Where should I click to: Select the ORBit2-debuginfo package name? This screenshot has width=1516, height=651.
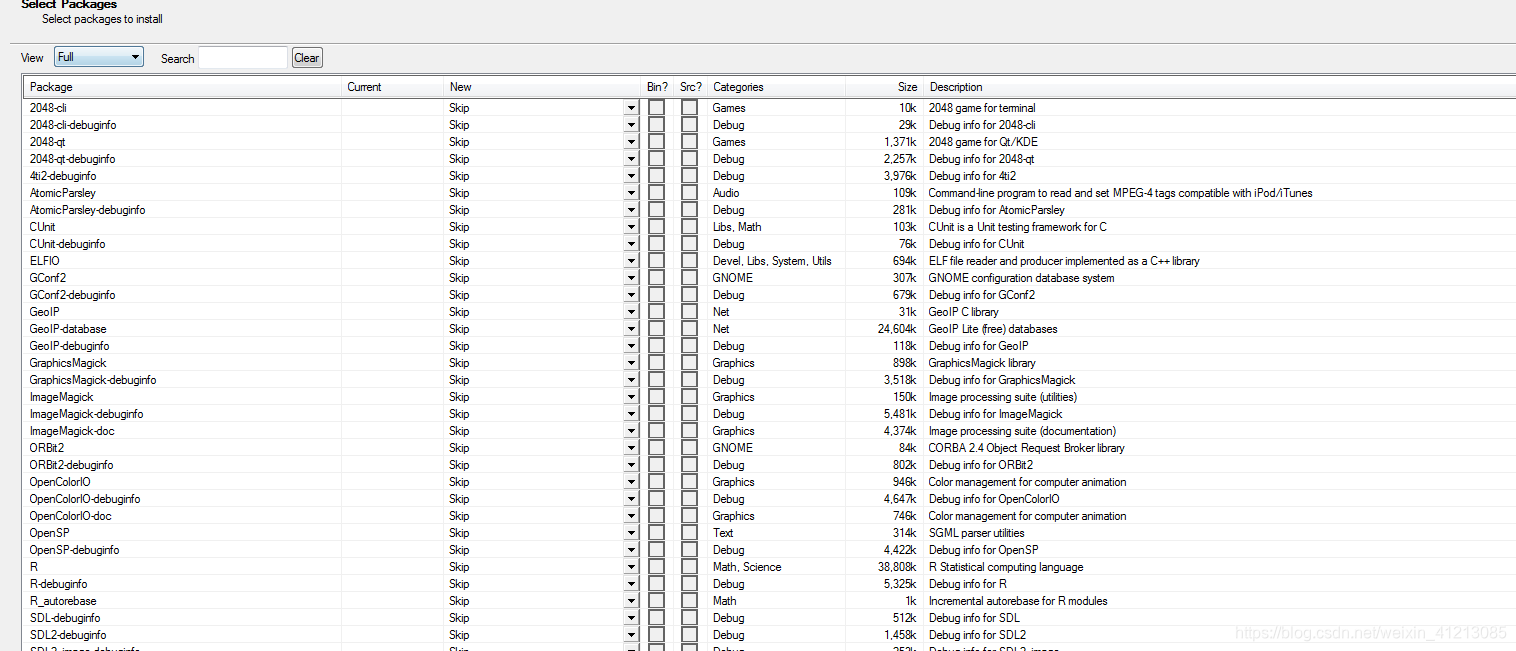(71, 465)
